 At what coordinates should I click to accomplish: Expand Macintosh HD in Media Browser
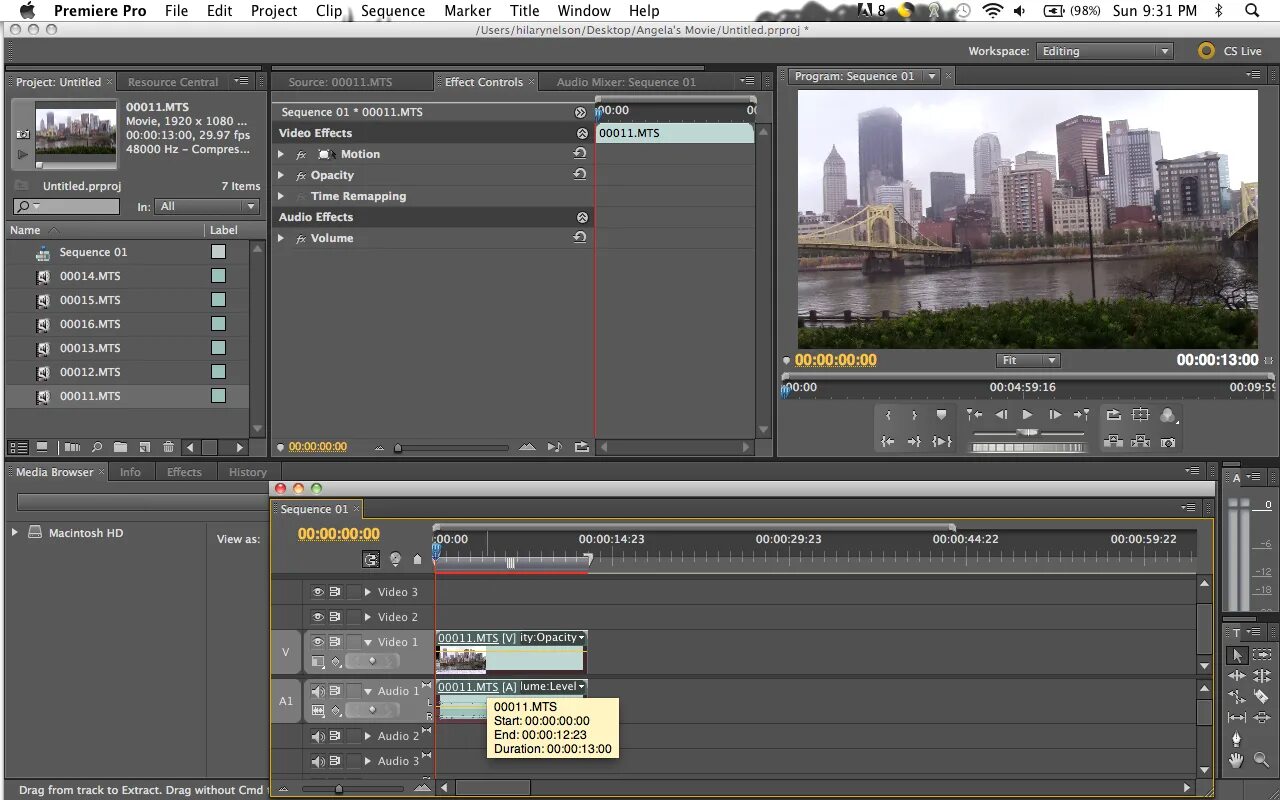[14, 532]
